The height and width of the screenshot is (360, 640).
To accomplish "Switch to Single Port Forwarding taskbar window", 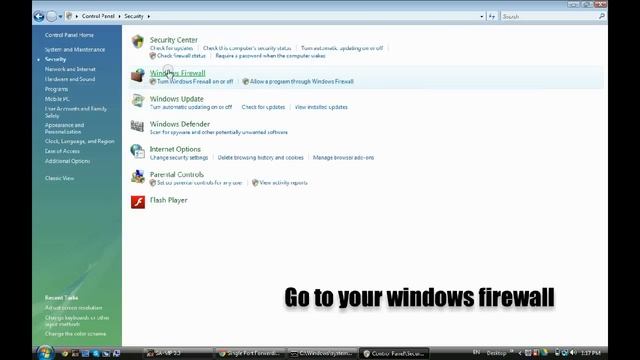I will [250, 353].
